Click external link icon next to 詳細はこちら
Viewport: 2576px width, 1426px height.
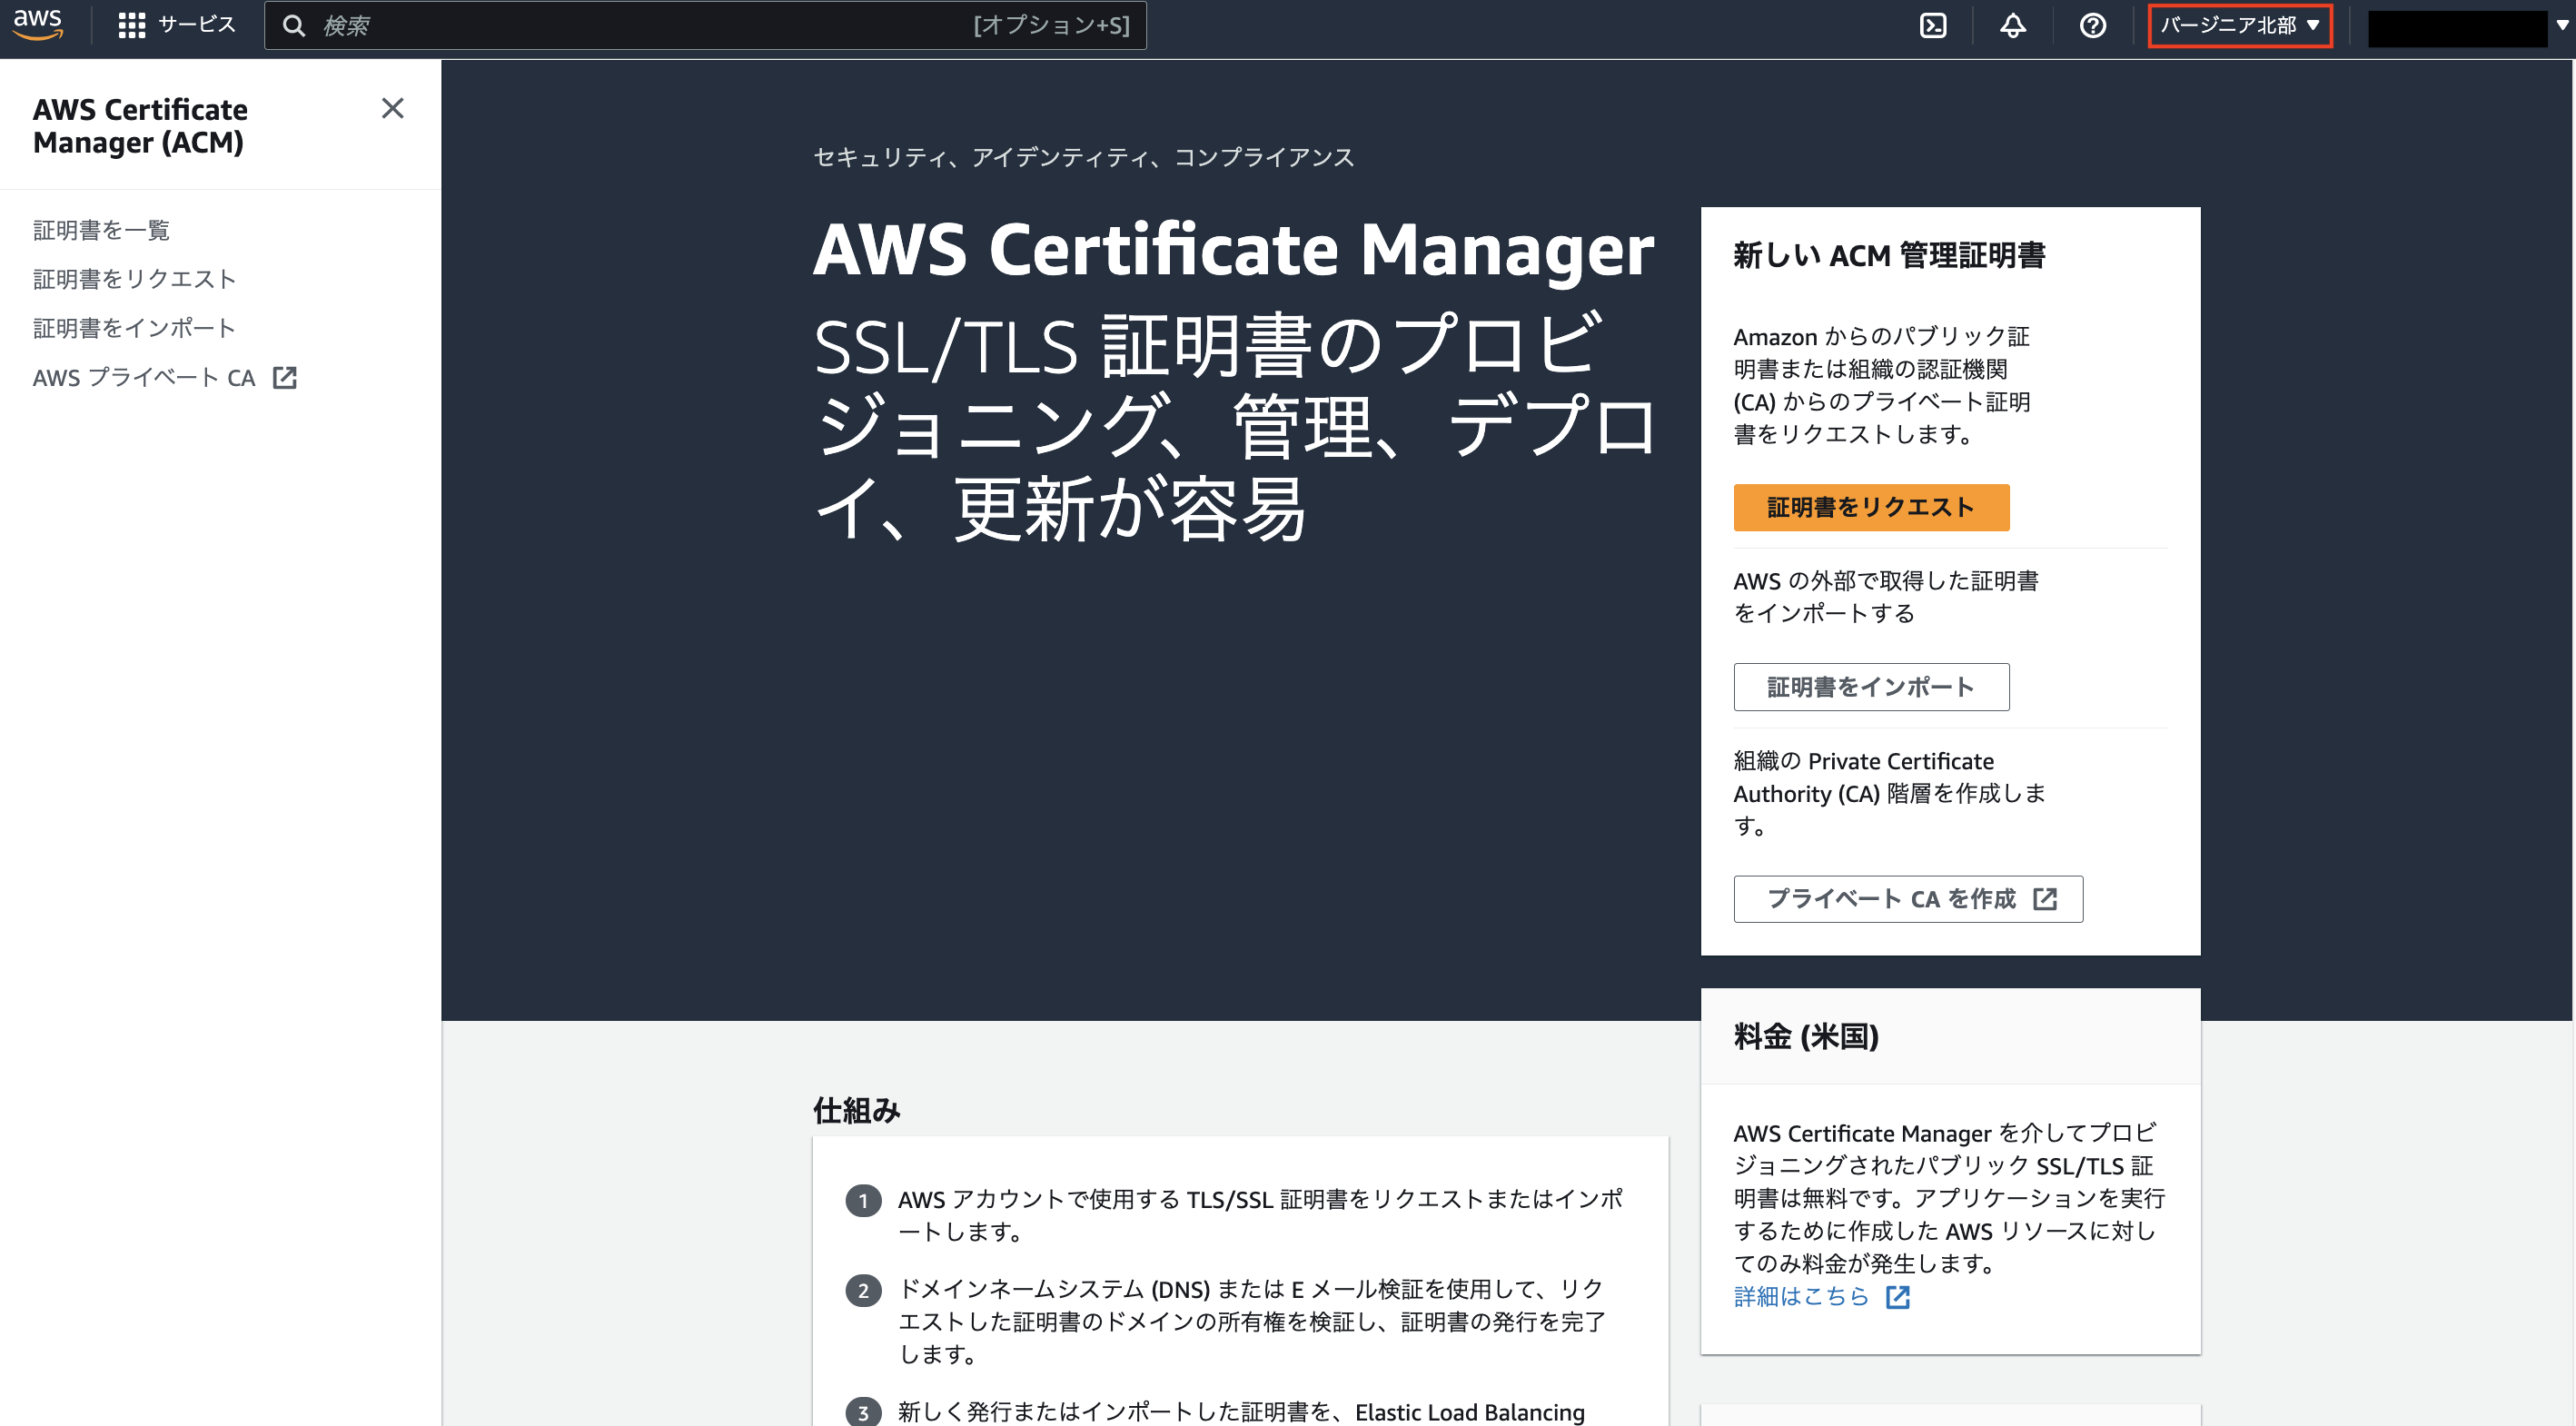tap(1897, 1297)
